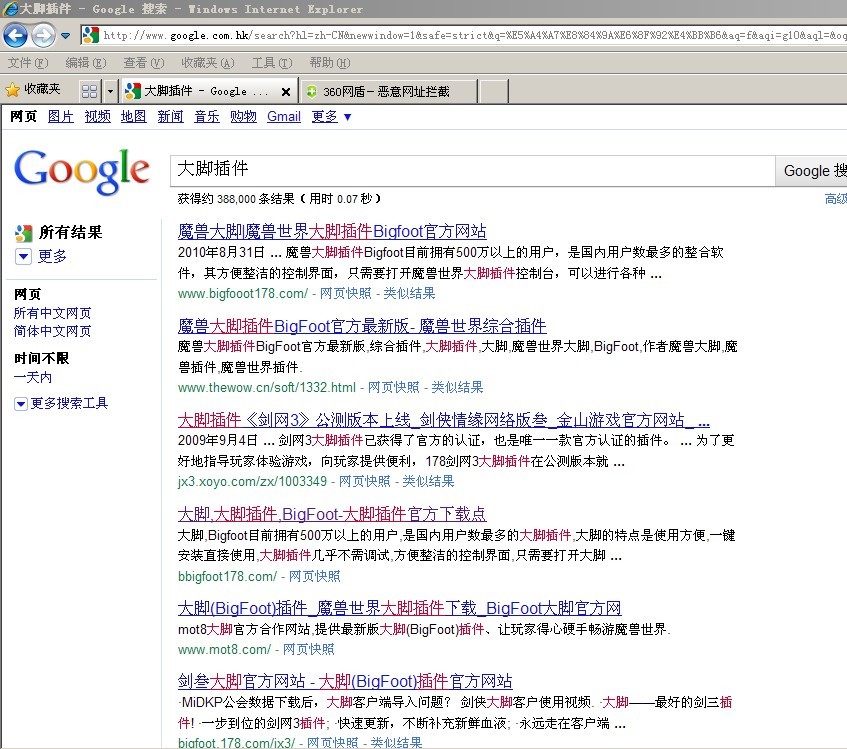Expand the tab list dropdown arrow
This screenshot has width=847, height=749.
(x=110, y=91)
